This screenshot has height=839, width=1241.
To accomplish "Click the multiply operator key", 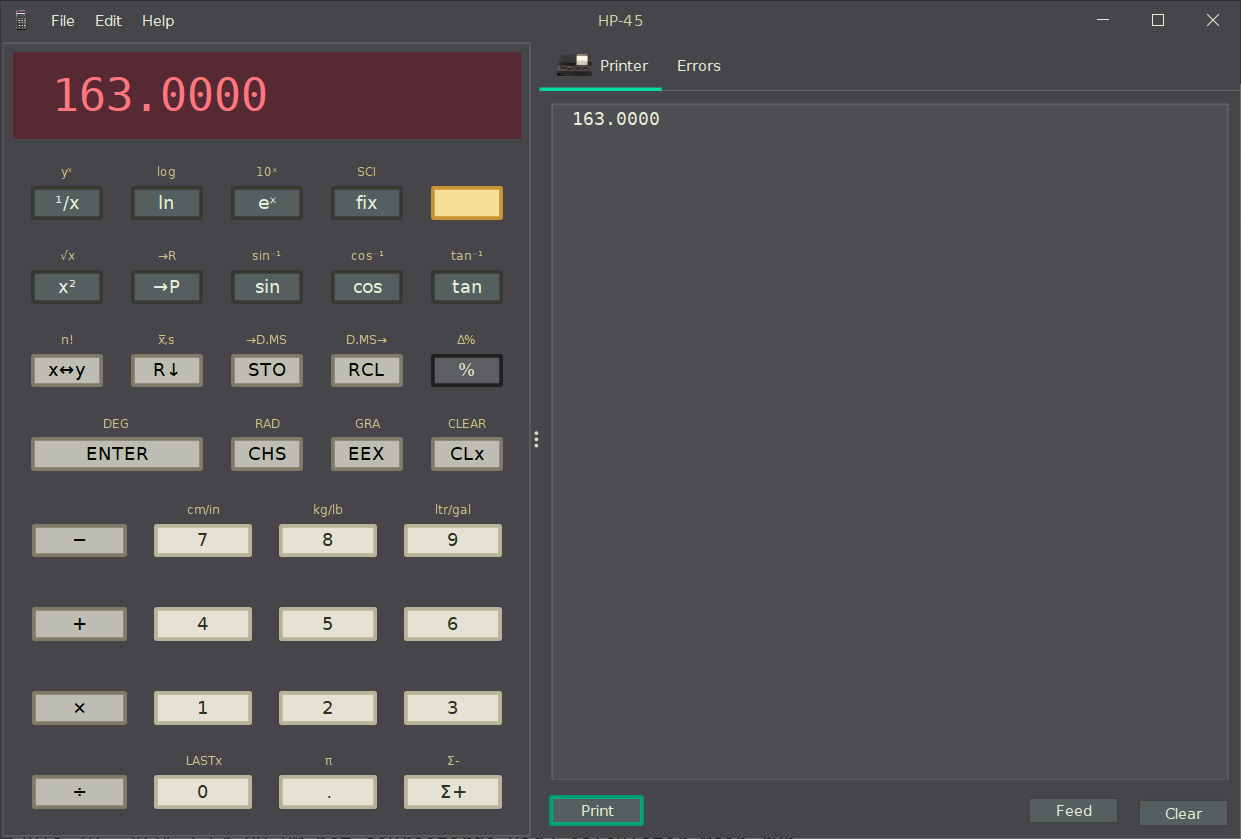I will [x=80, y=708].
